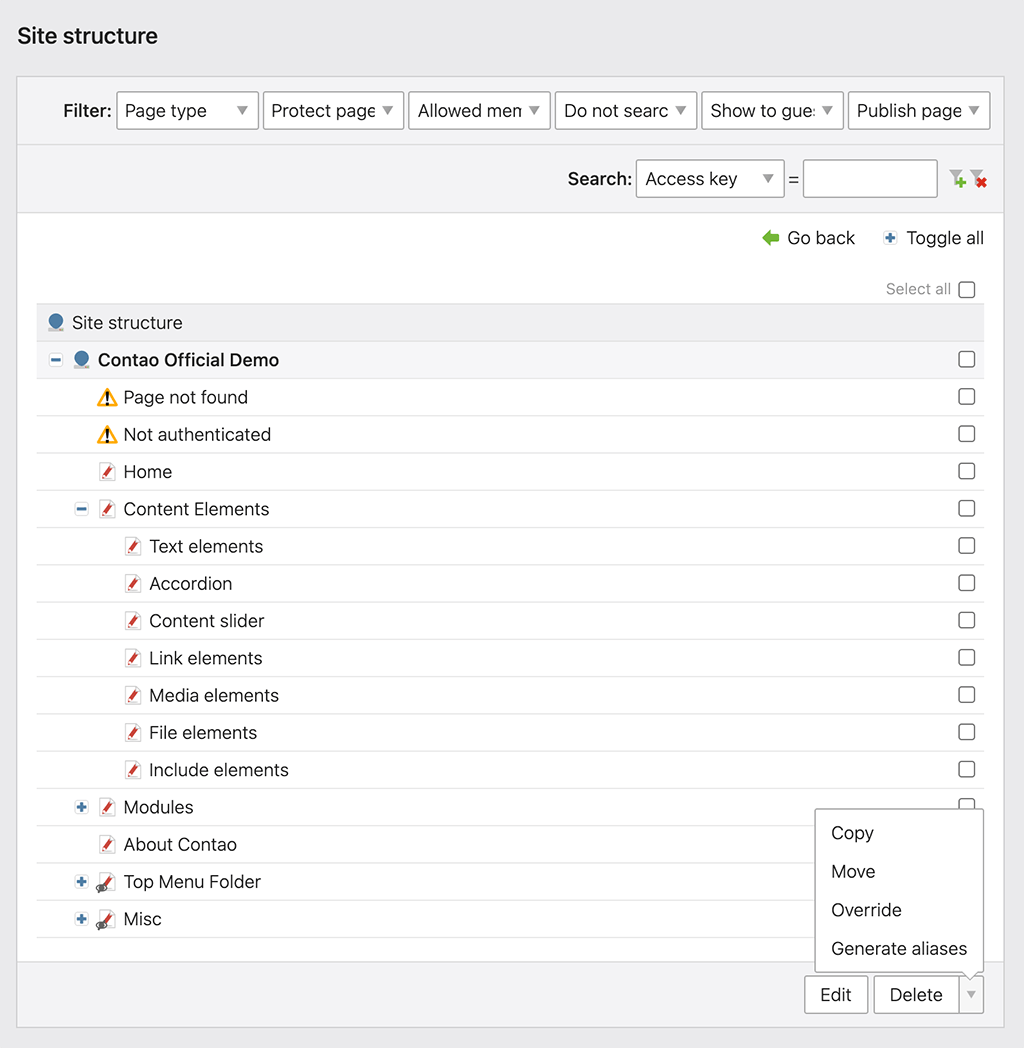
Task: Click the Misc hidden-page icon
Action: (x=106, y=920)
